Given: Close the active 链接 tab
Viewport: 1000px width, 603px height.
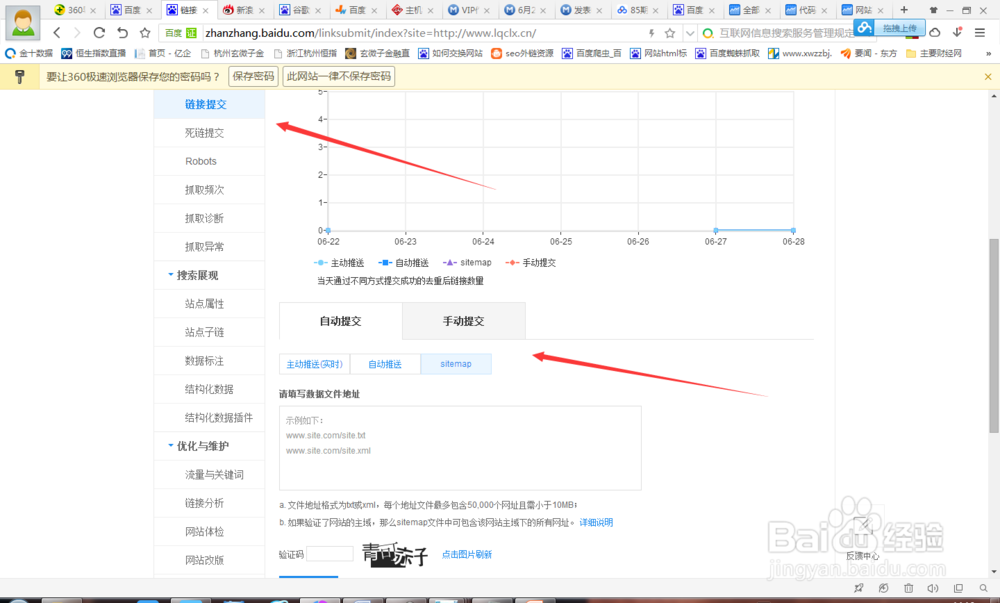Looking at the screenshot, I should coord(205,10).
